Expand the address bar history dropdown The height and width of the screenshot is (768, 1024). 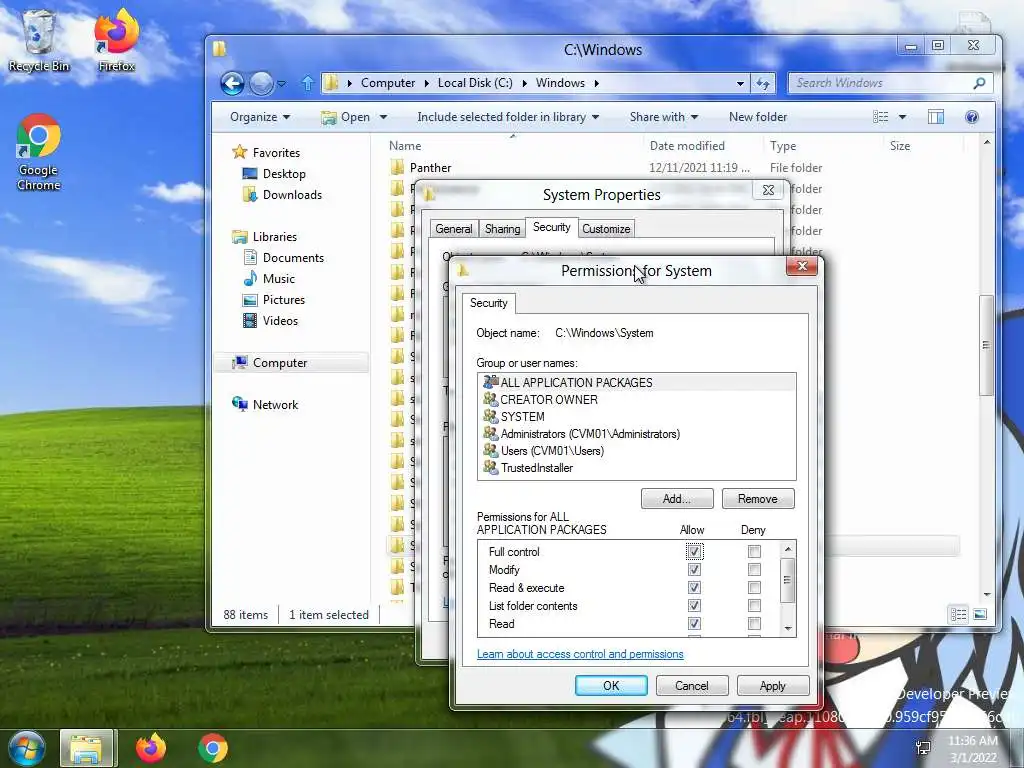tap(740, 84)
